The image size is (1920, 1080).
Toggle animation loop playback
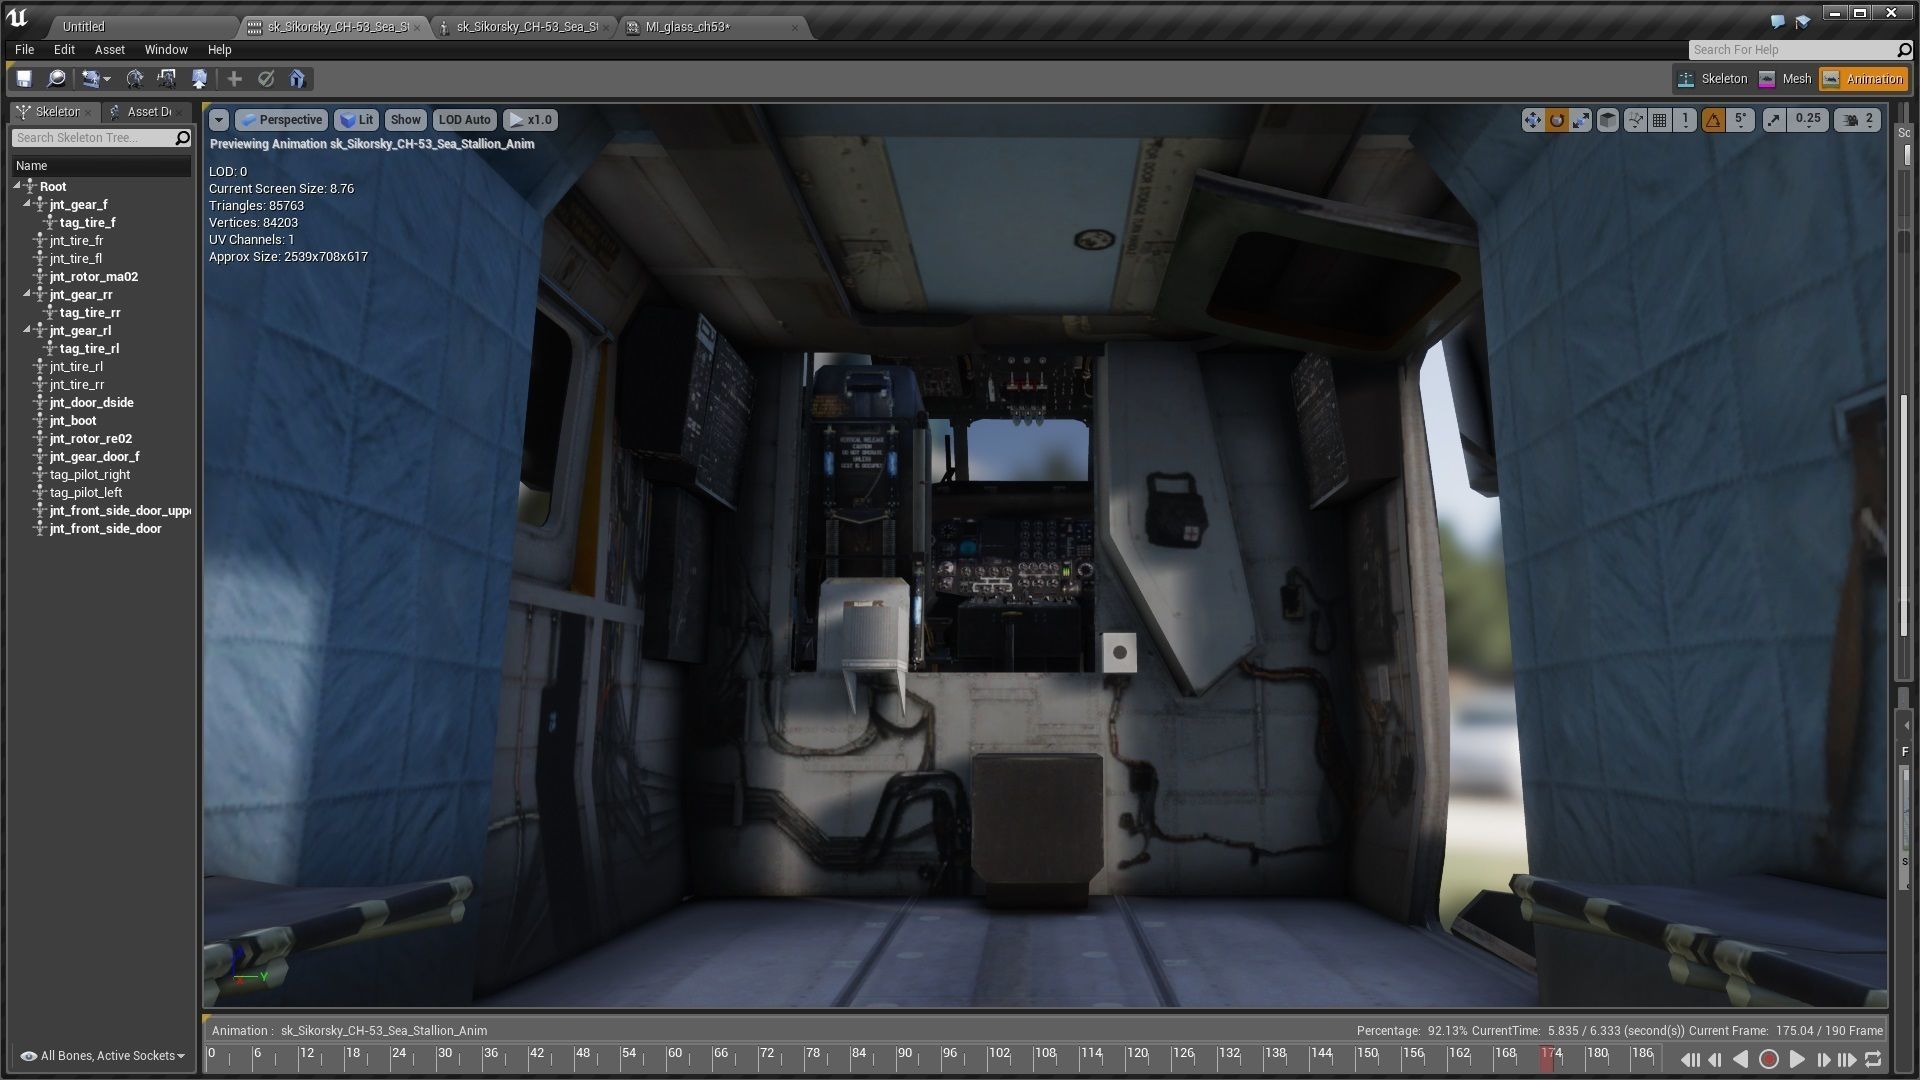(x=1873, y=1059)
